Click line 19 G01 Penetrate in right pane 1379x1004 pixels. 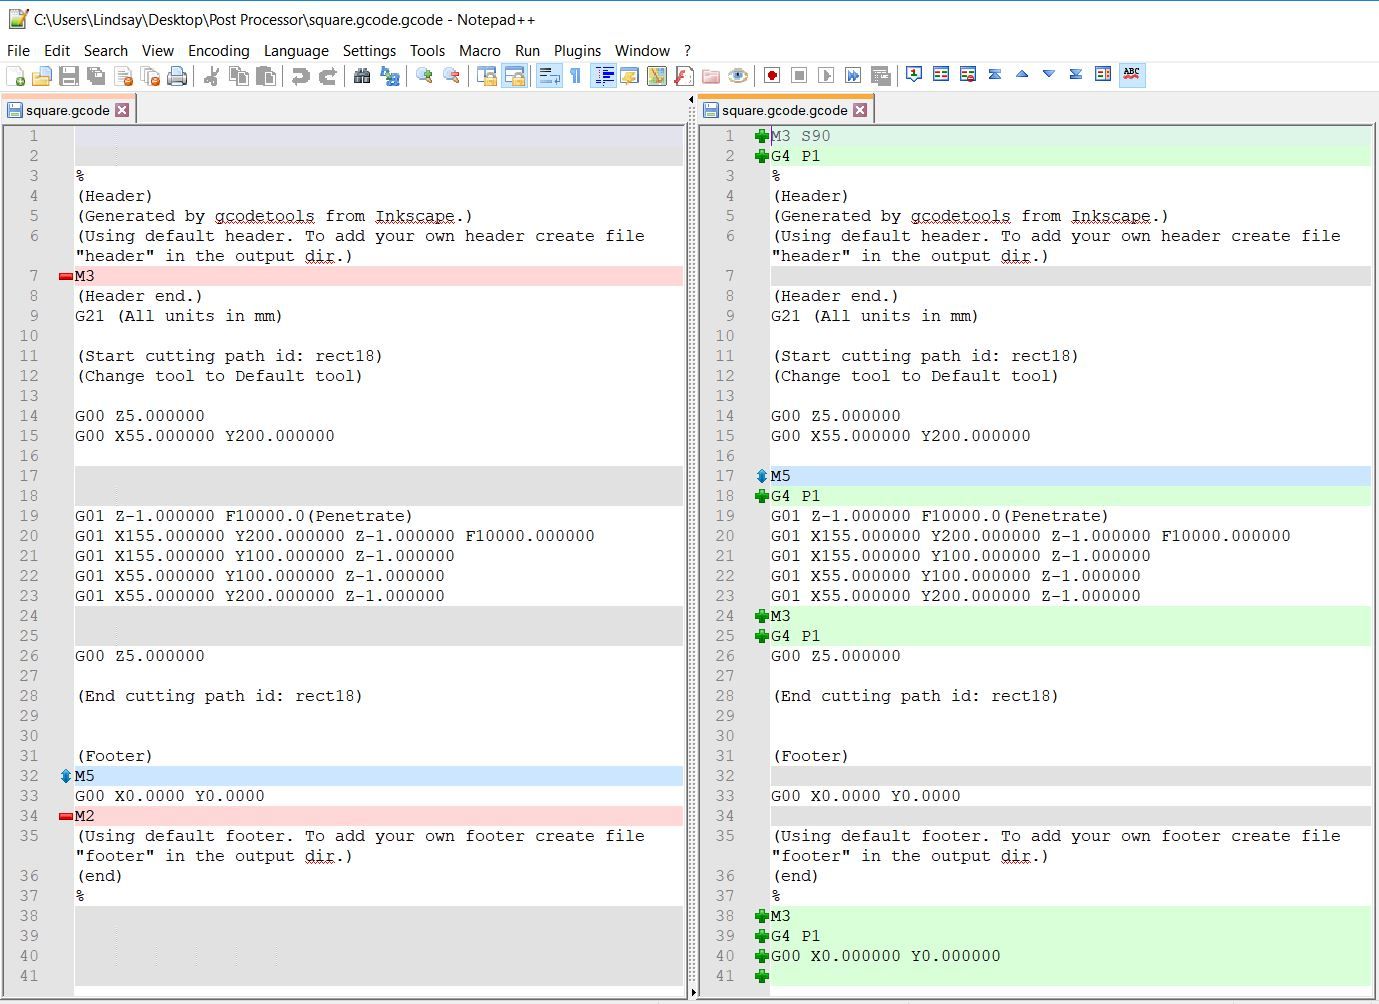coord(940,516)
